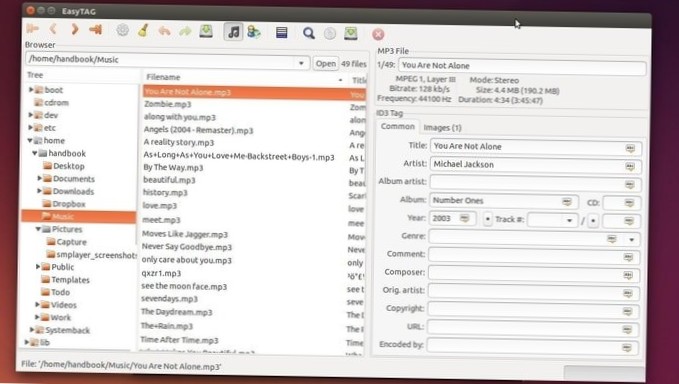Collapse the Pictures folder
The image size is (679, 384).
pyautogui.click(x=39, y=229)
